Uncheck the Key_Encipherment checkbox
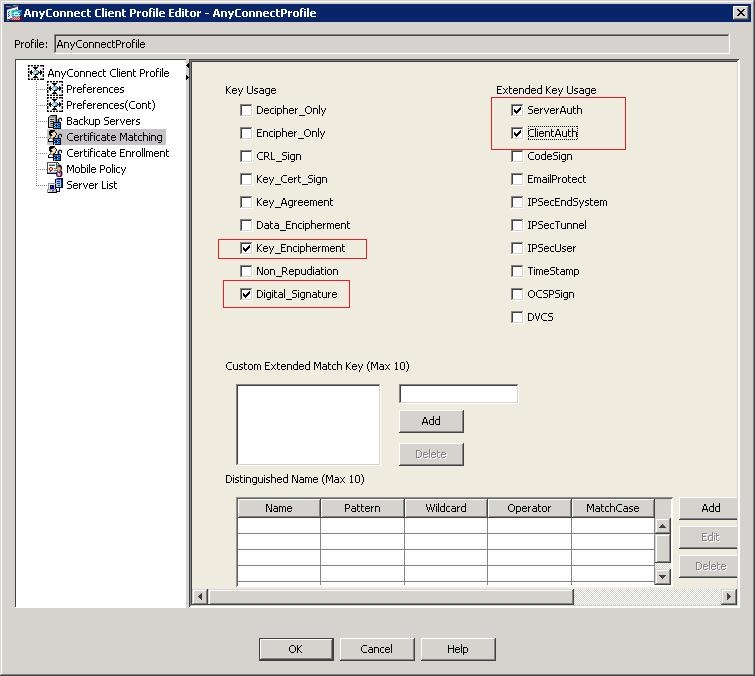 [246, 248]
